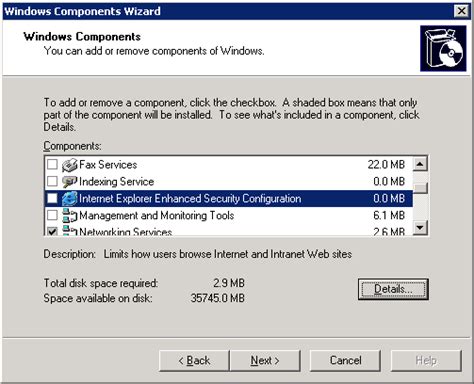Click the components list scroll up arrow
Image resolution: width=474 pixels, height=384 pixels.
click(420, 164)
